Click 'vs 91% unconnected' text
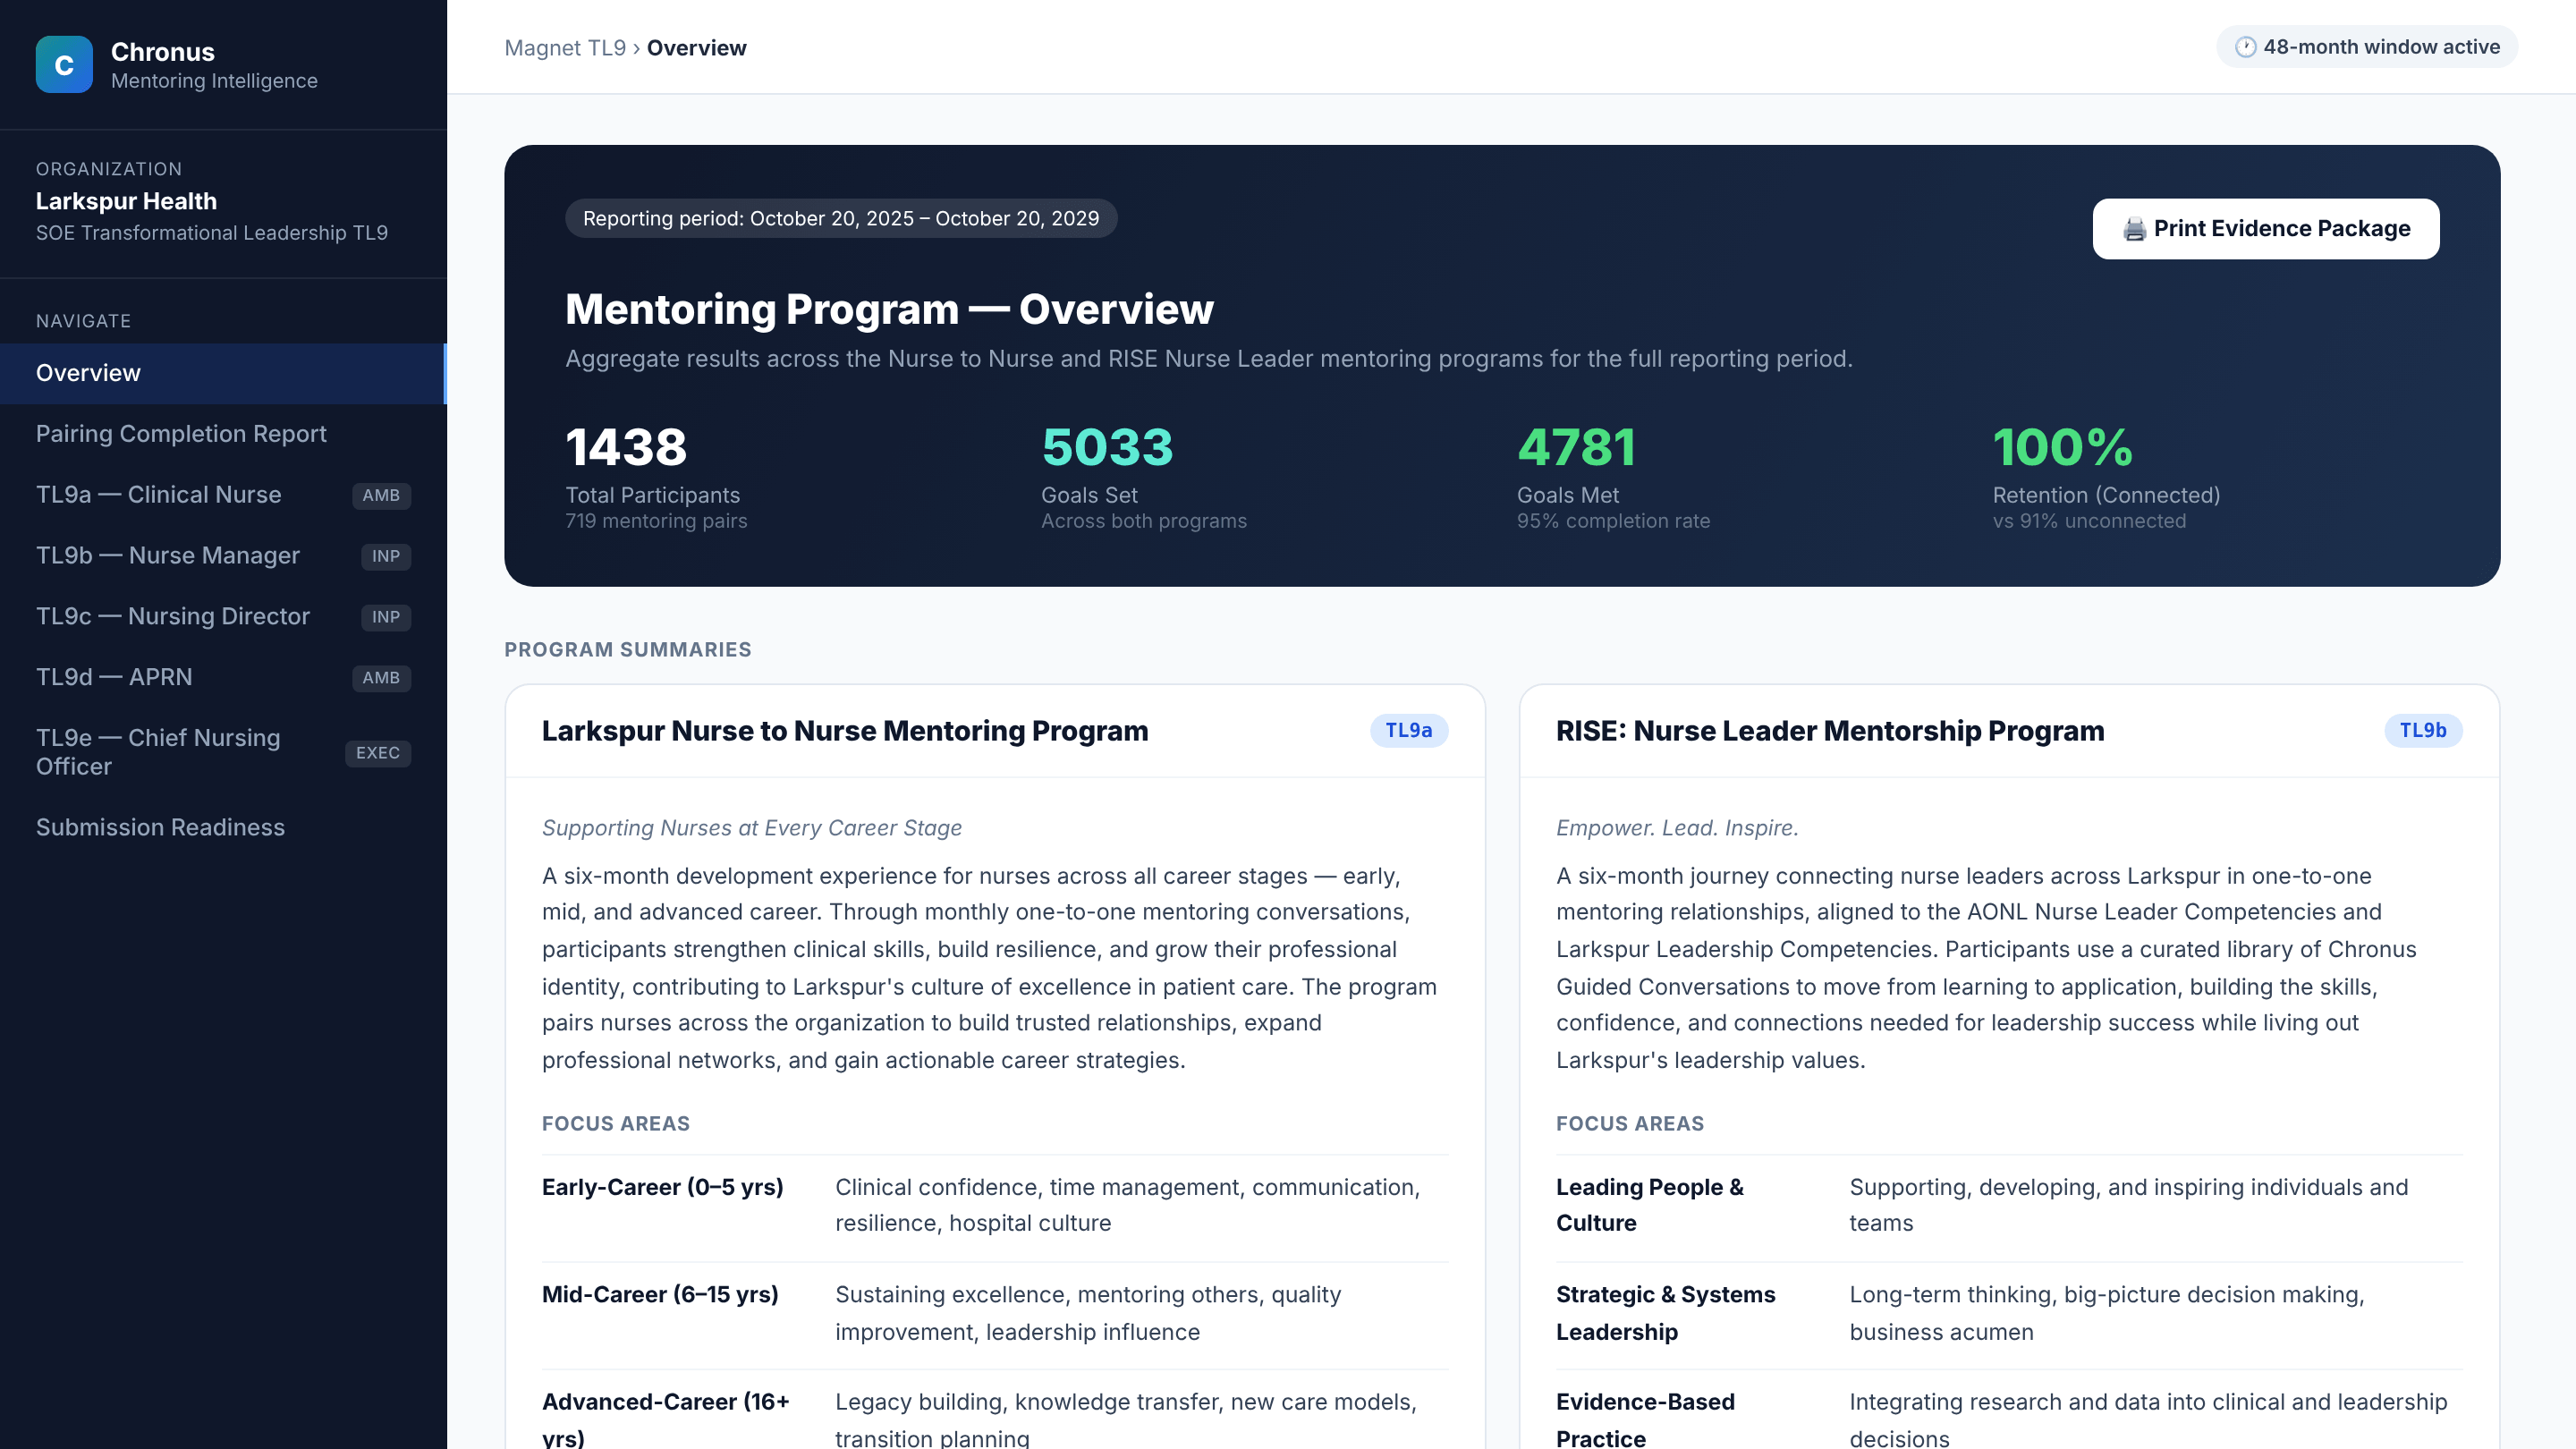The image size is (2576, 1449). pyautogui.click(x=2089, y=521)
